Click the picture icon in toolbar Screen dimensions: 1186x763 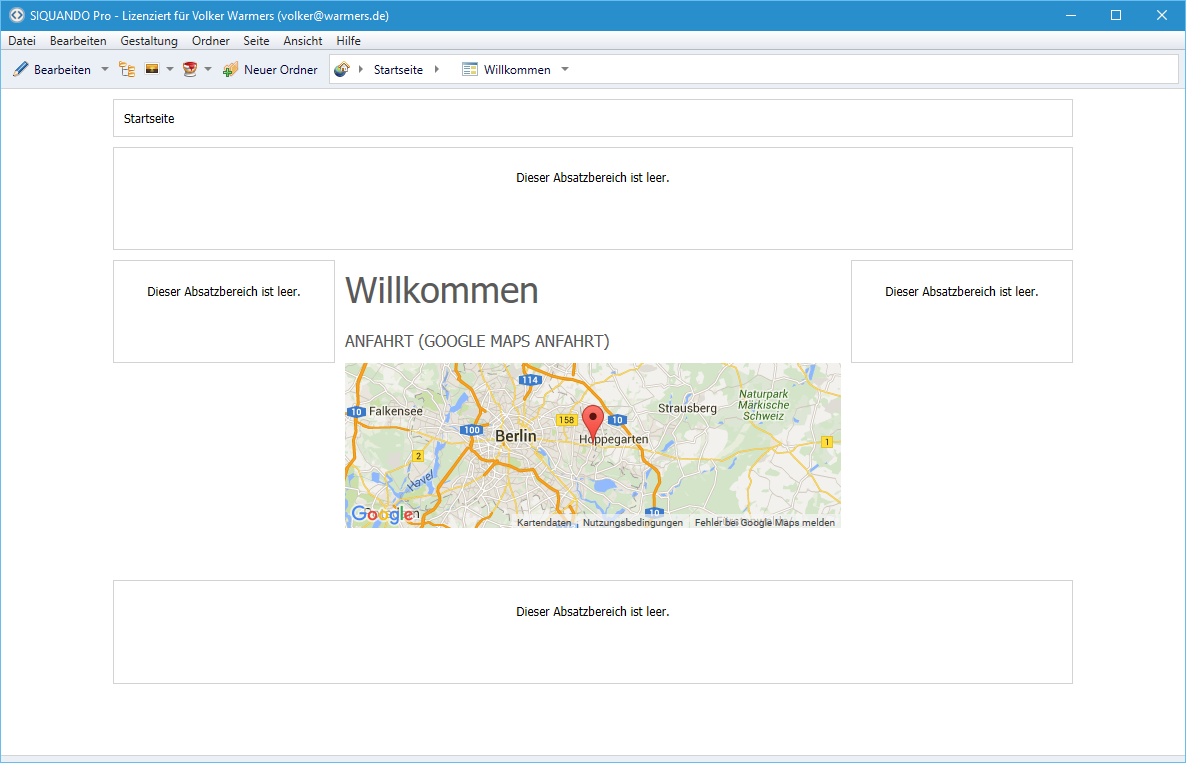point(152,70)
